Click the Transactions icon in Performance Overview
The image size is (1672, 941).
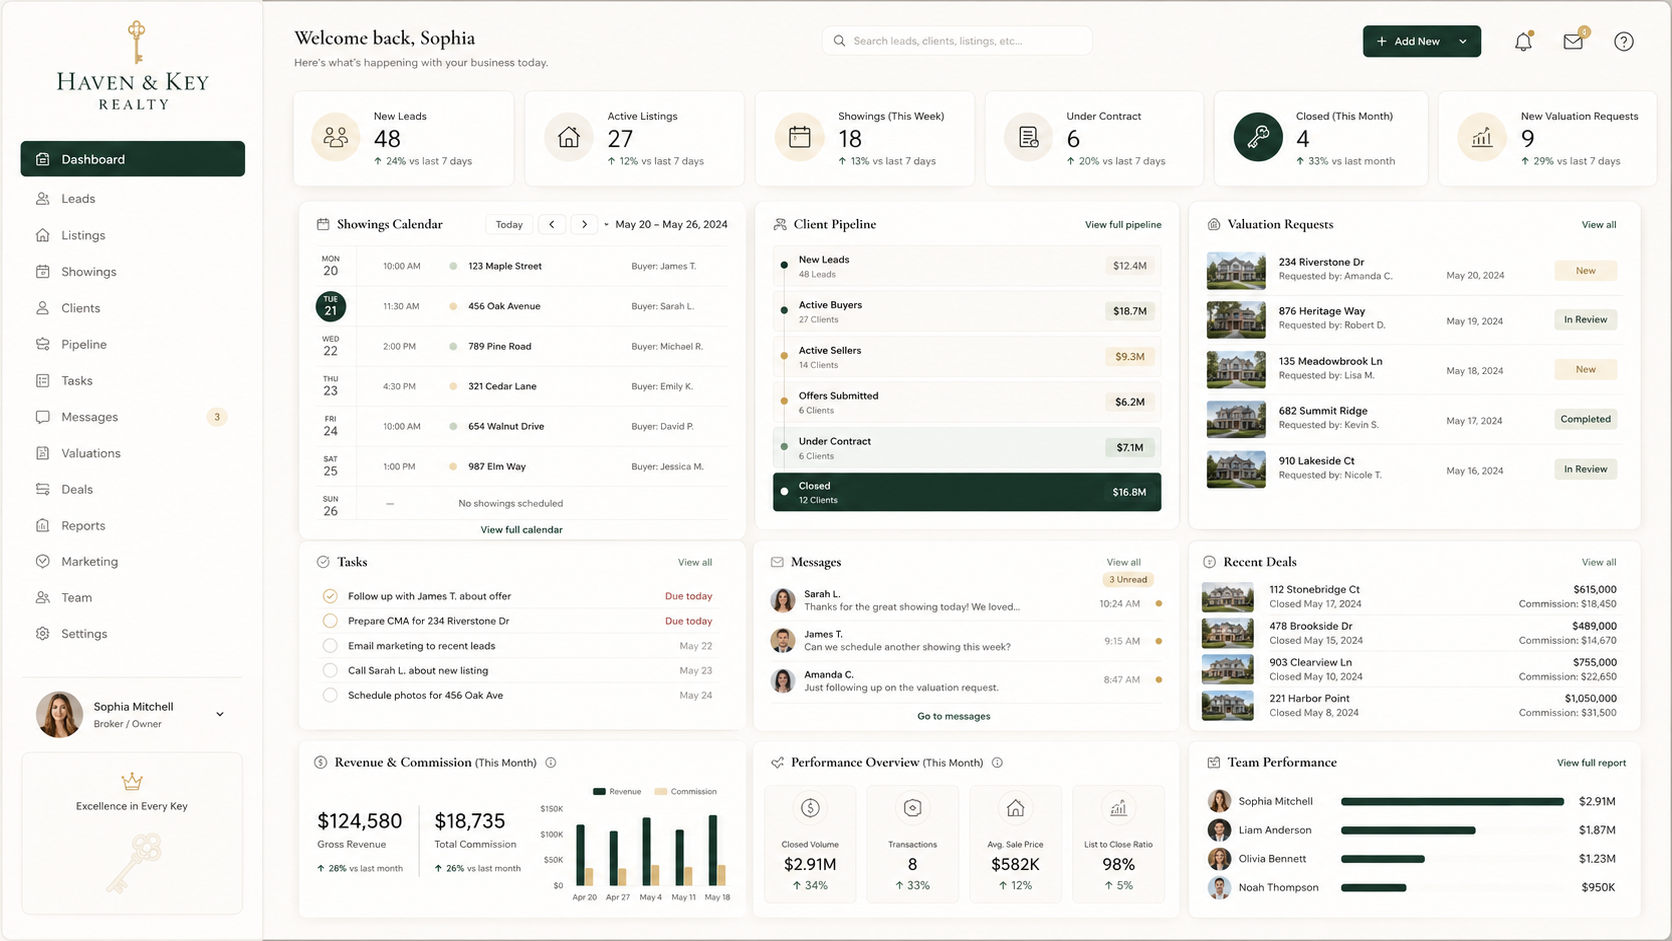[x=913, y=808]
